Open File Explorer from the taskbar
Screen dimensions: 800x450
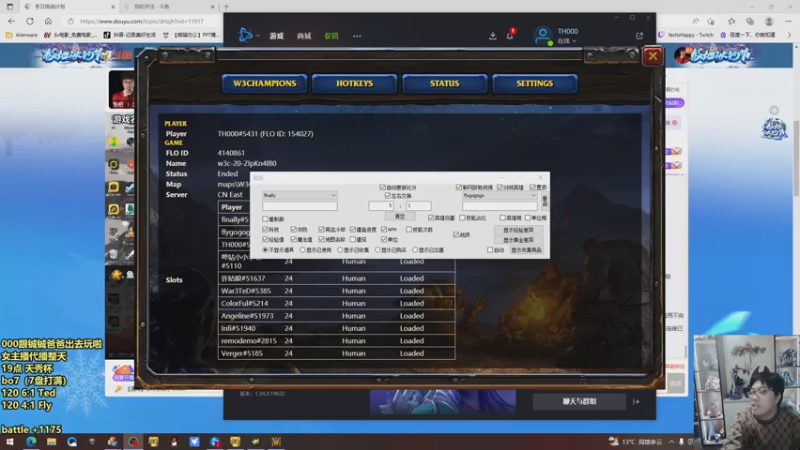(51, 442)
